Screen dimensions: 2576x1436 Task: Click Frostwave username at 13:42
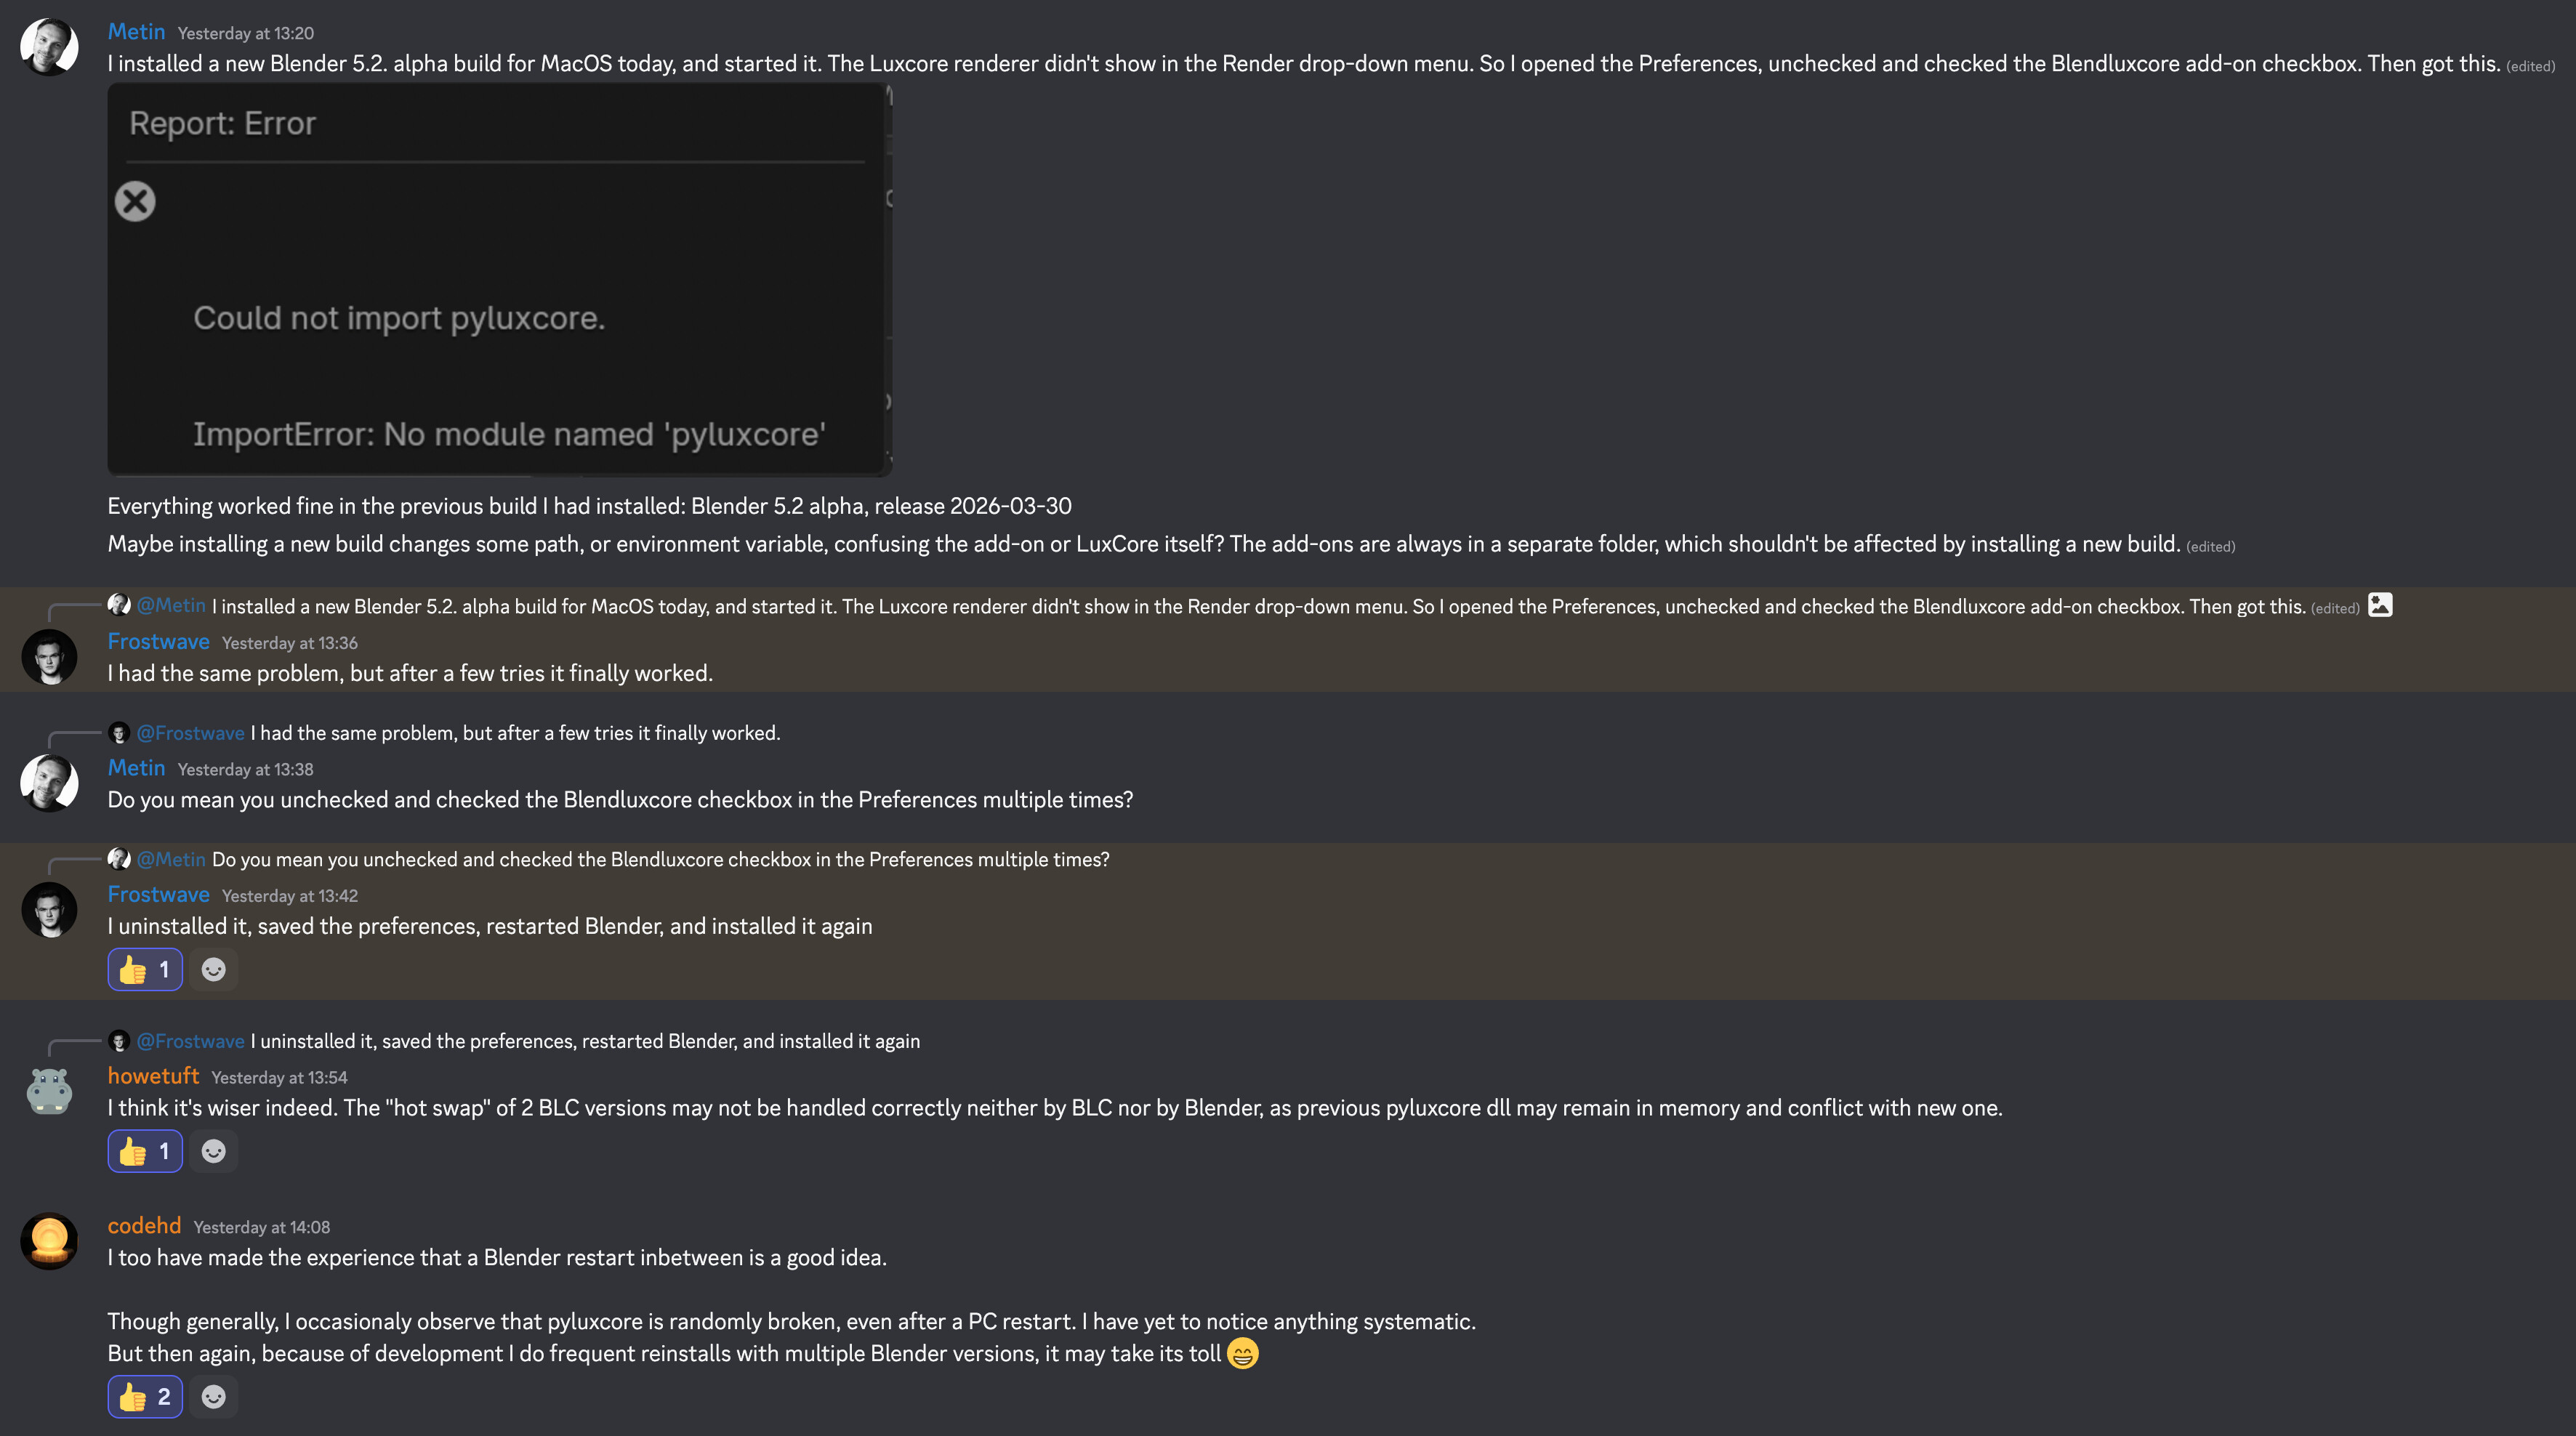158,895
